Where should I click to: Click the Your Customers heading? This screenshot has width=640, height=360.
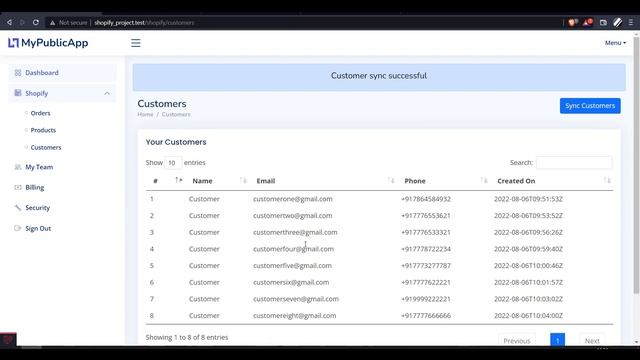(176, 142)
